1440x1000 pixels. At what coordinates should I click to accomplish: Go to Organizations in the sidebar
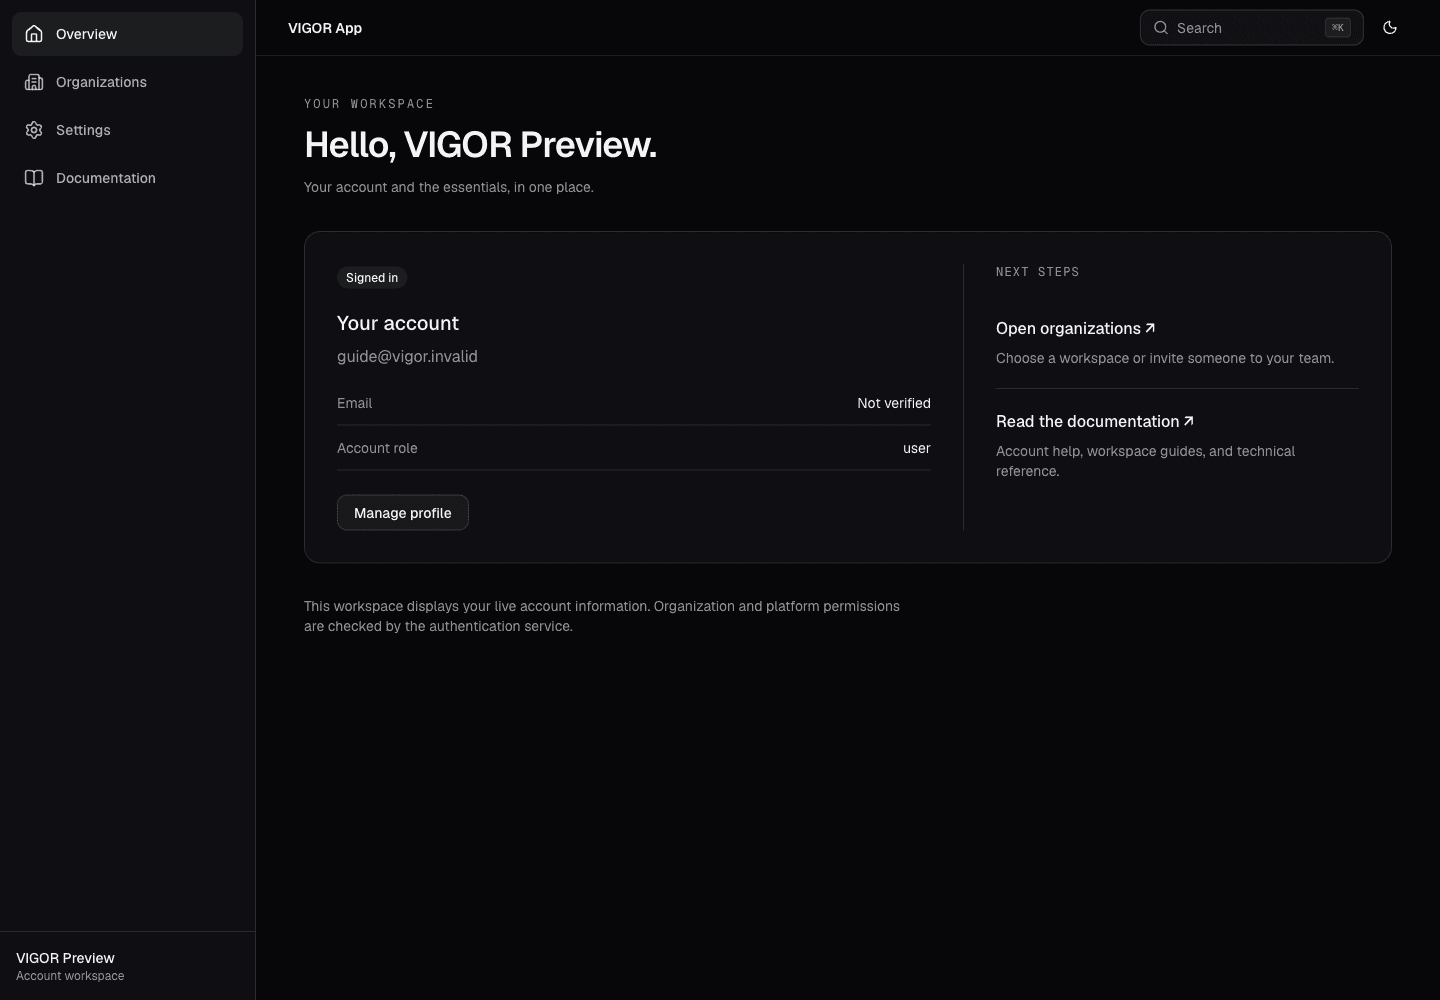coord(127,82)
